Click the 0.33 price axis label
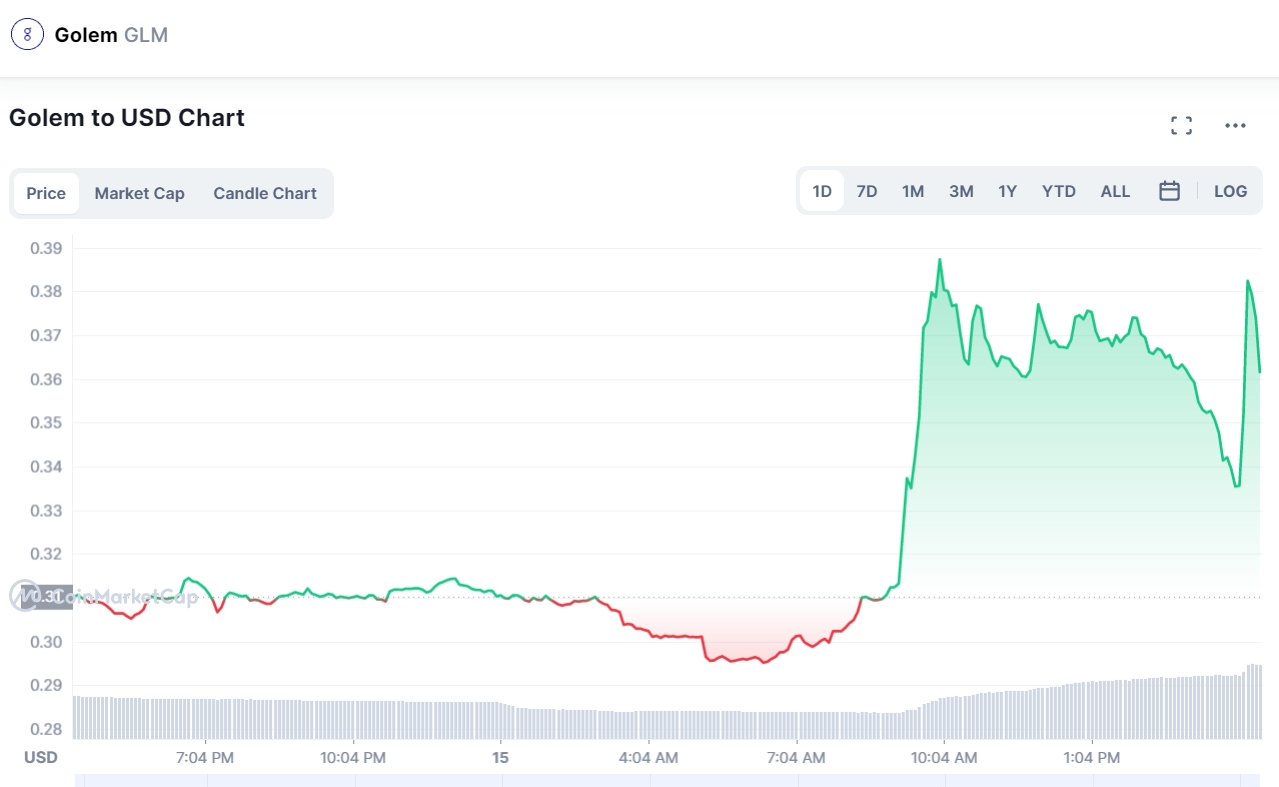 point(46,510)
